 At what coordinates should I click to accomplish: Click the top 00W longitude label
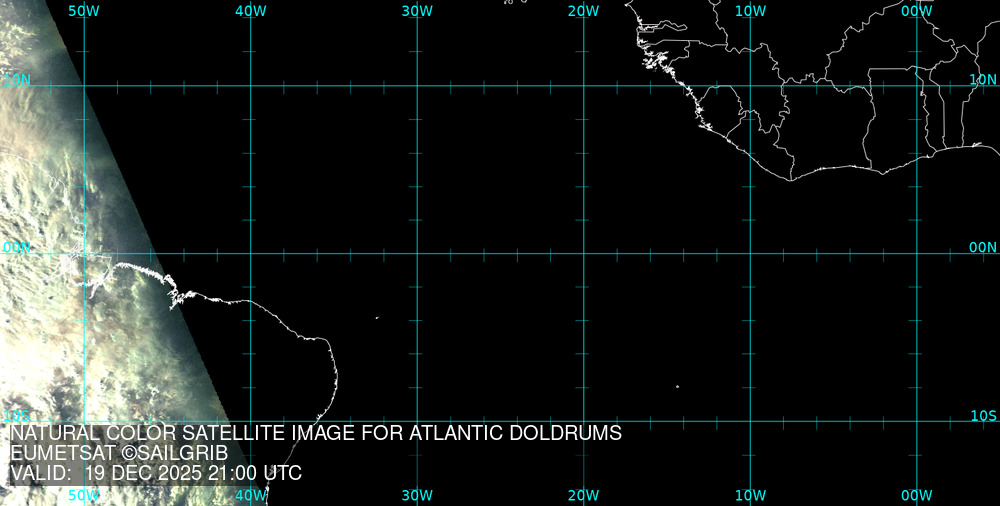click(916, 11)
